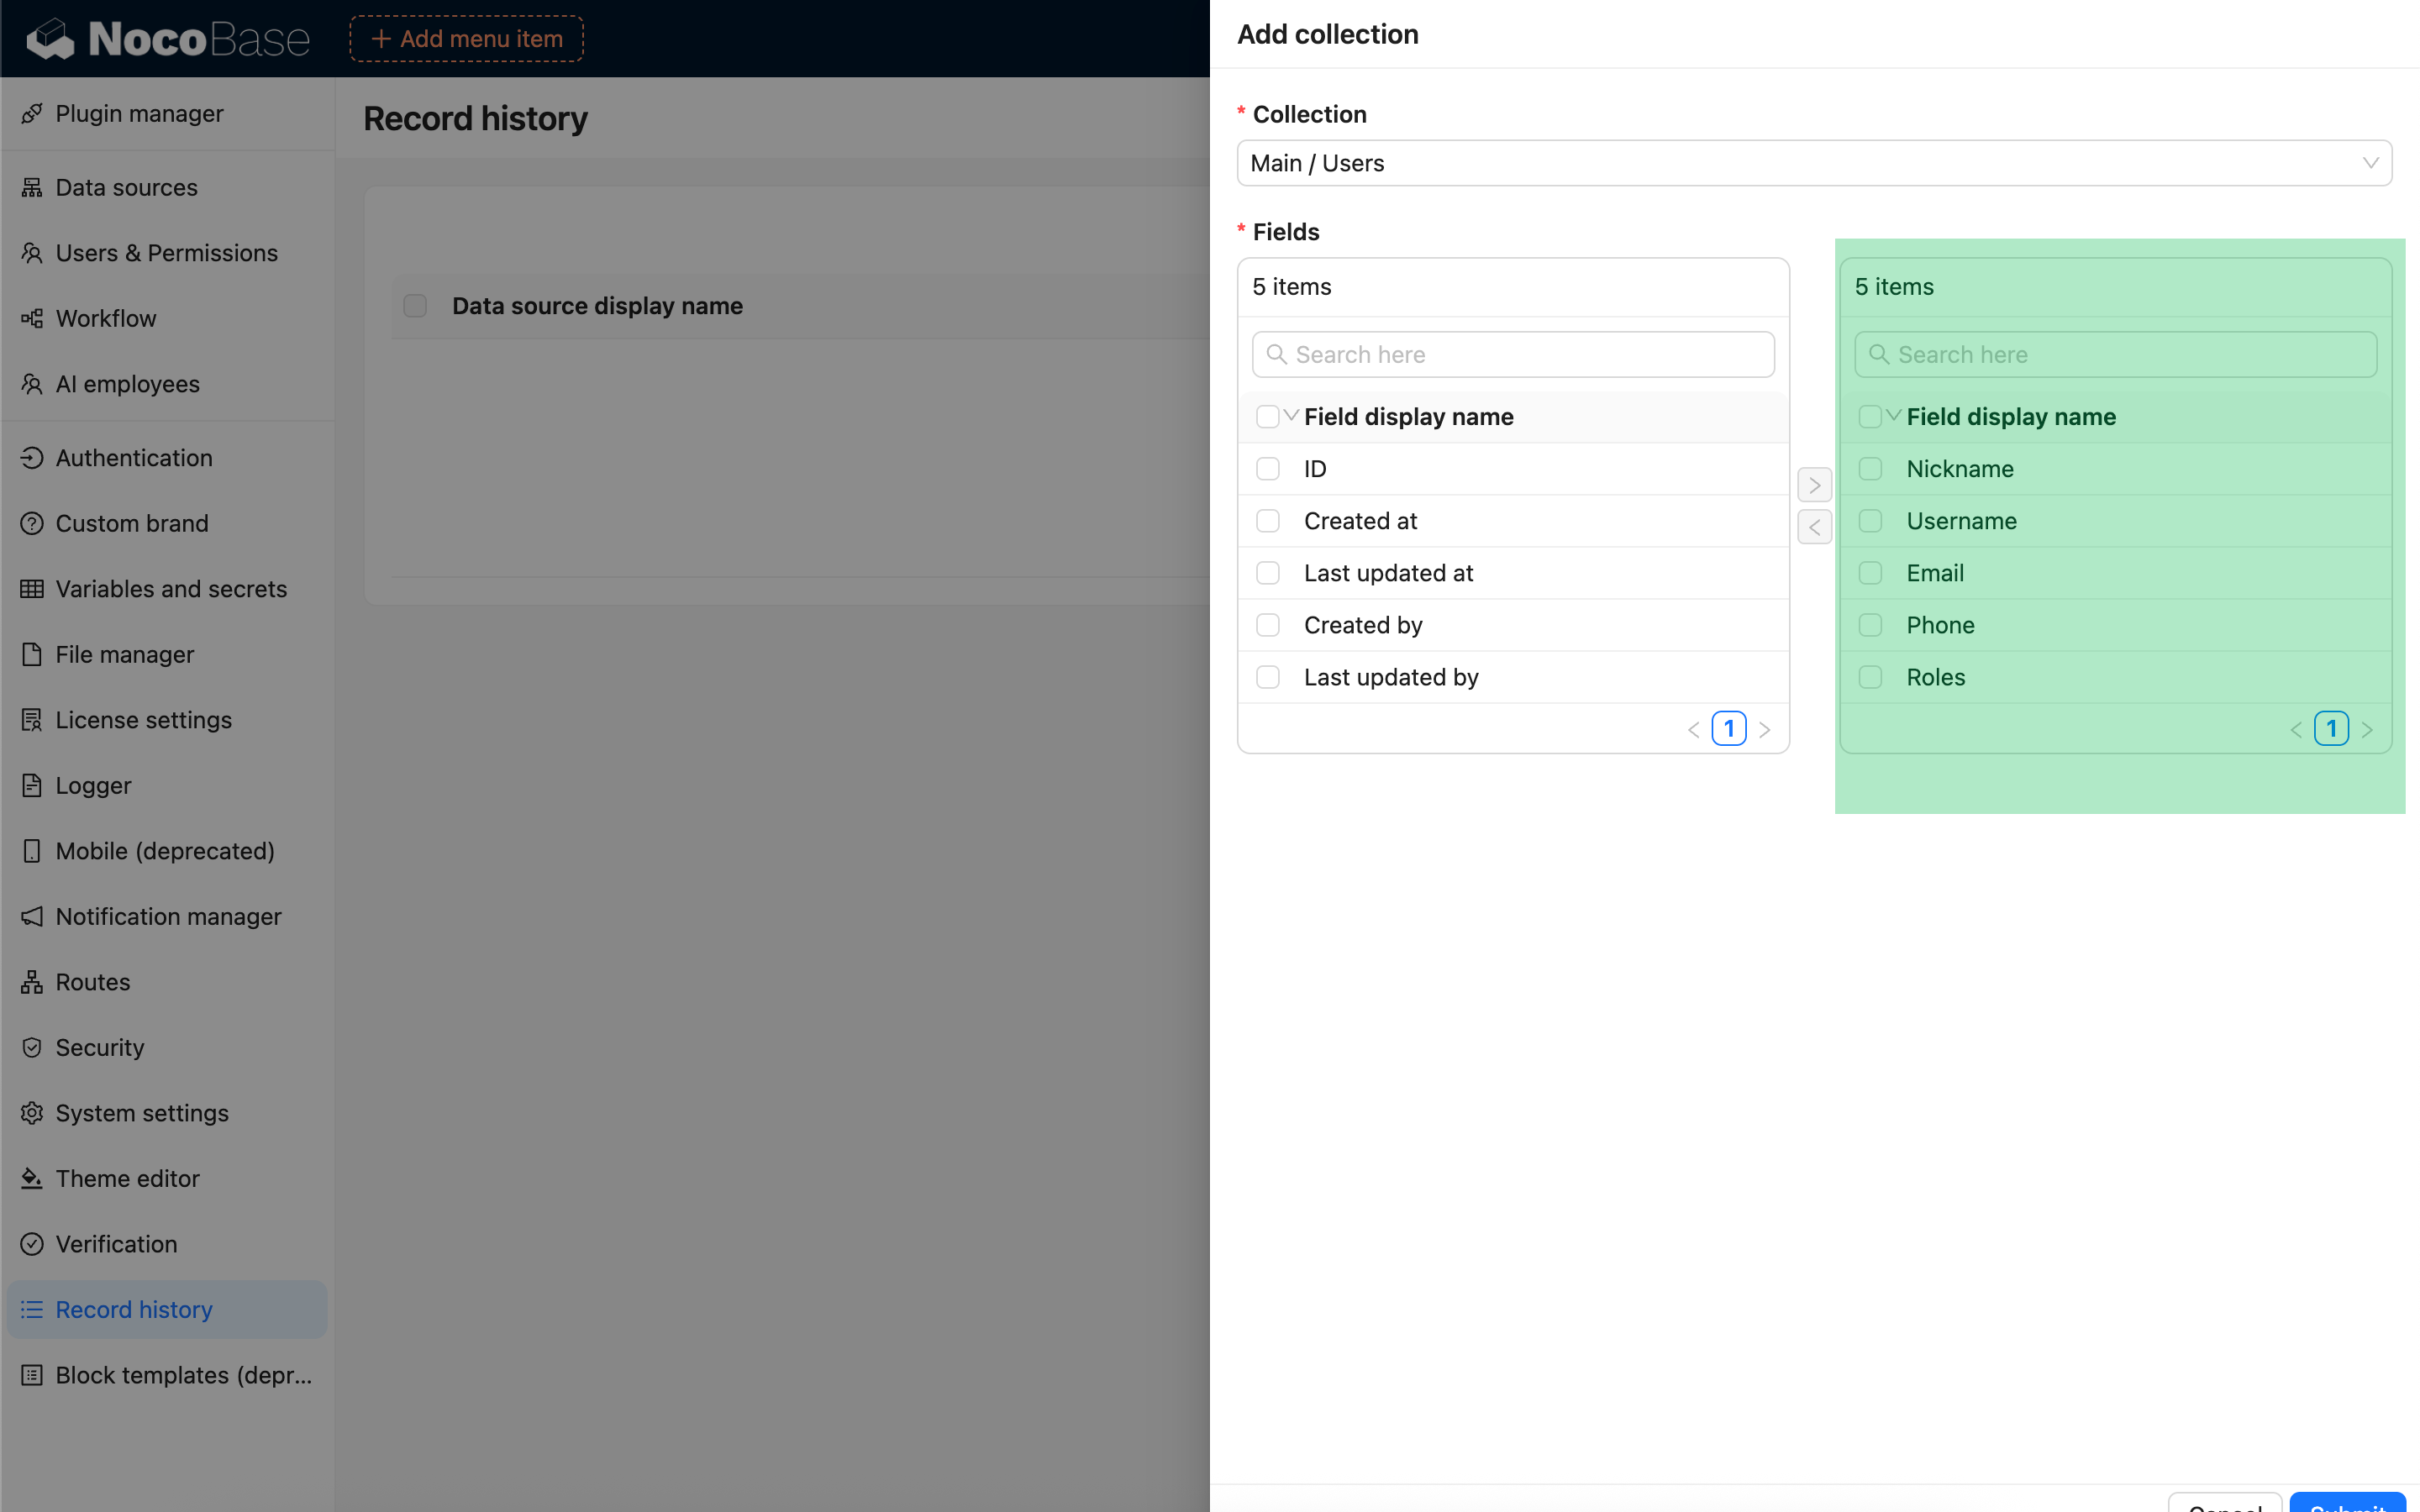The height and width of the screenshot is (1512, 2420).
Task: Click the System settings gear icon
Action: [x=32, y=1113]
